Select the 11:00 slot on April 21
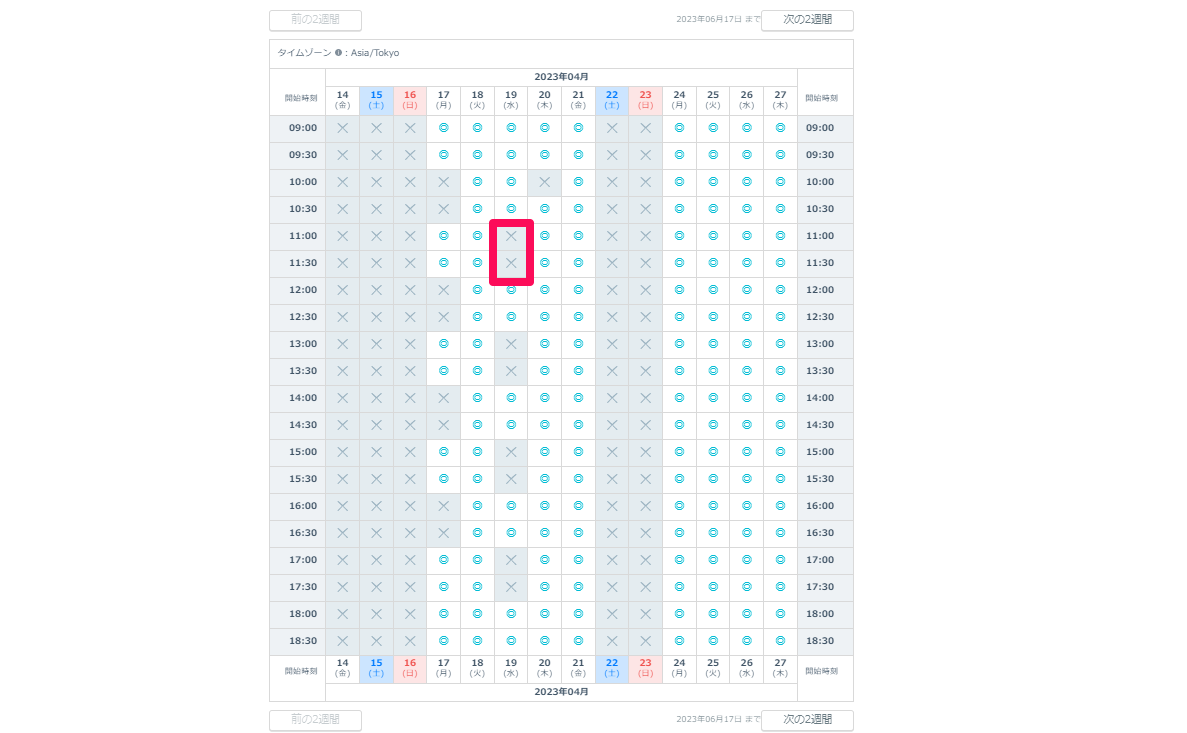This screenshot has width=1187, height=733. click(578, 236)
